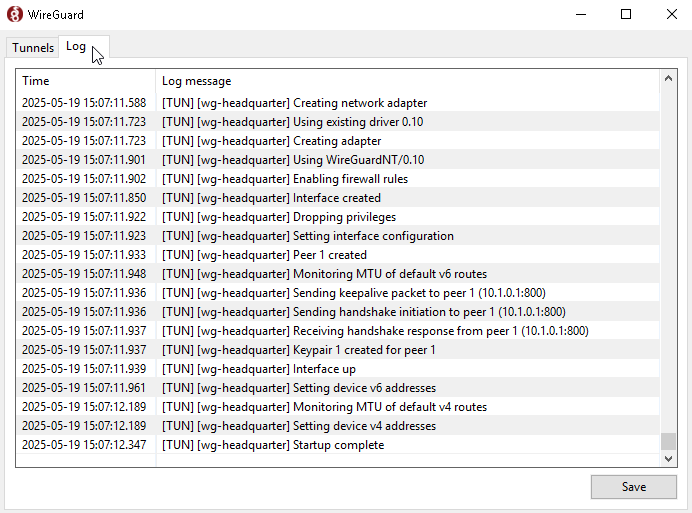
Task: Select 'Monitoring MTU of default v6 routes' row
Action: (338, 274)
